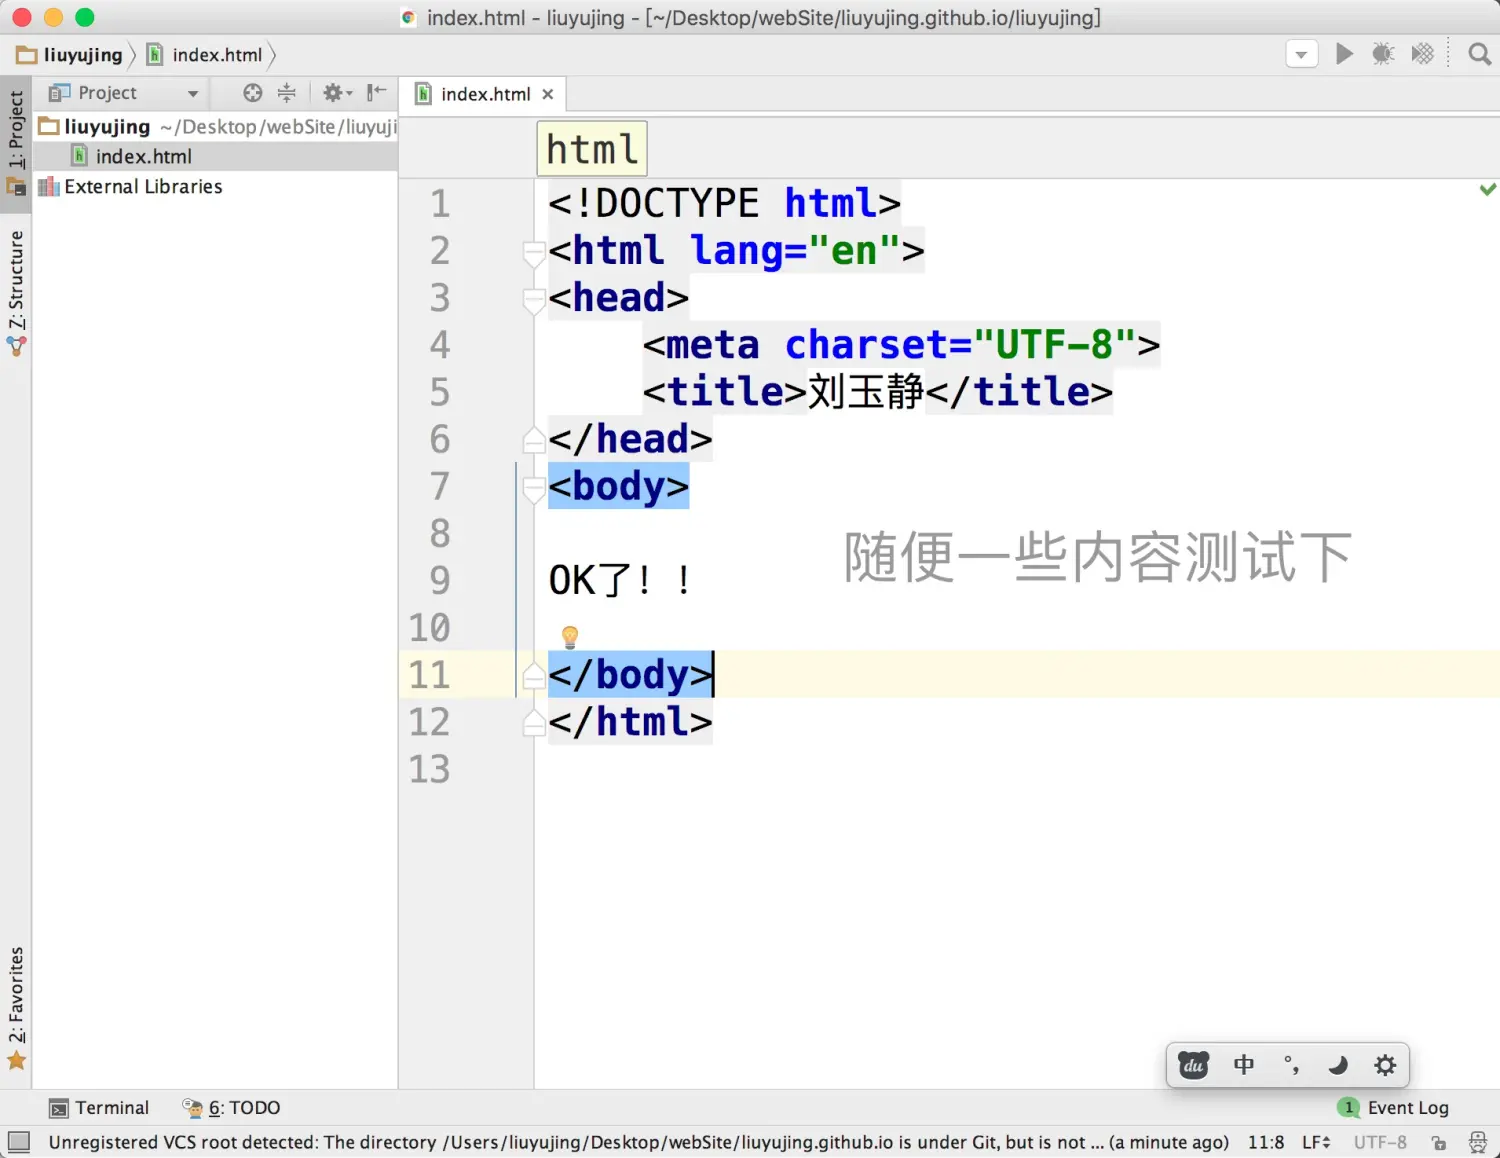Toggle the 1: Project side tool tab
The width and height of the screenshot is (1500, 1158).
point(16,144)
